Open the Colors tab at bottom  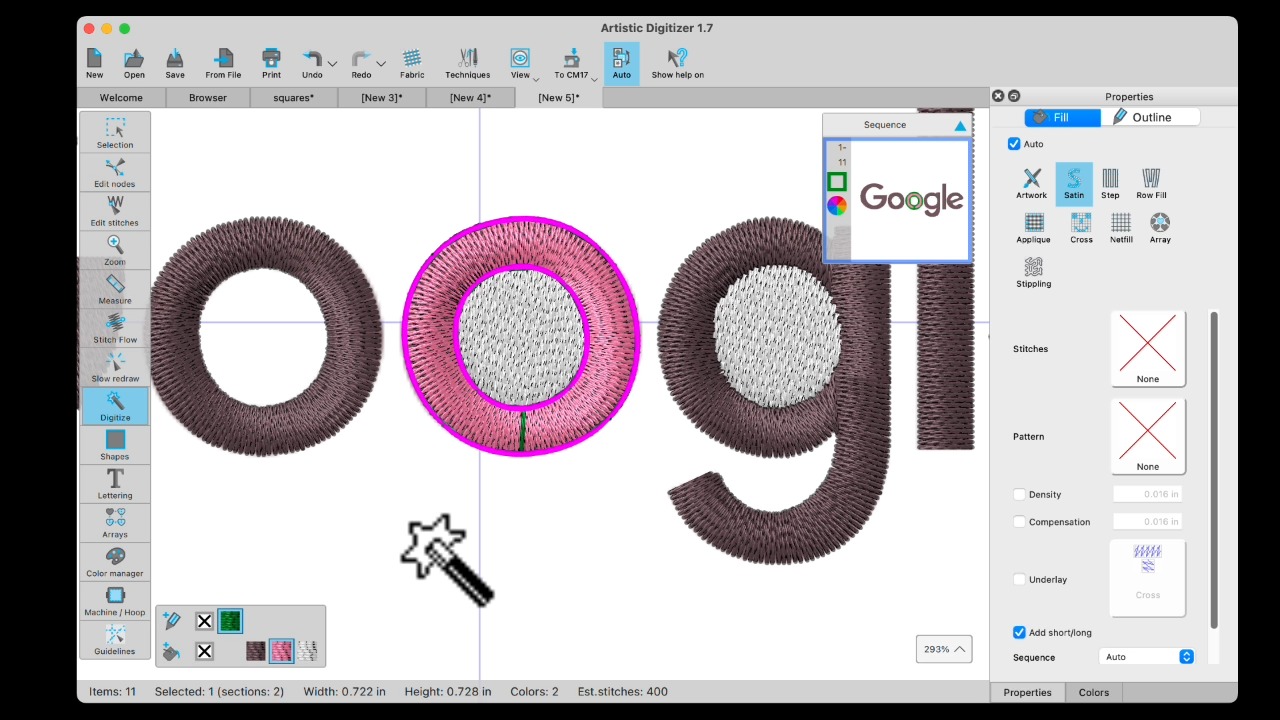[1094, 692]
